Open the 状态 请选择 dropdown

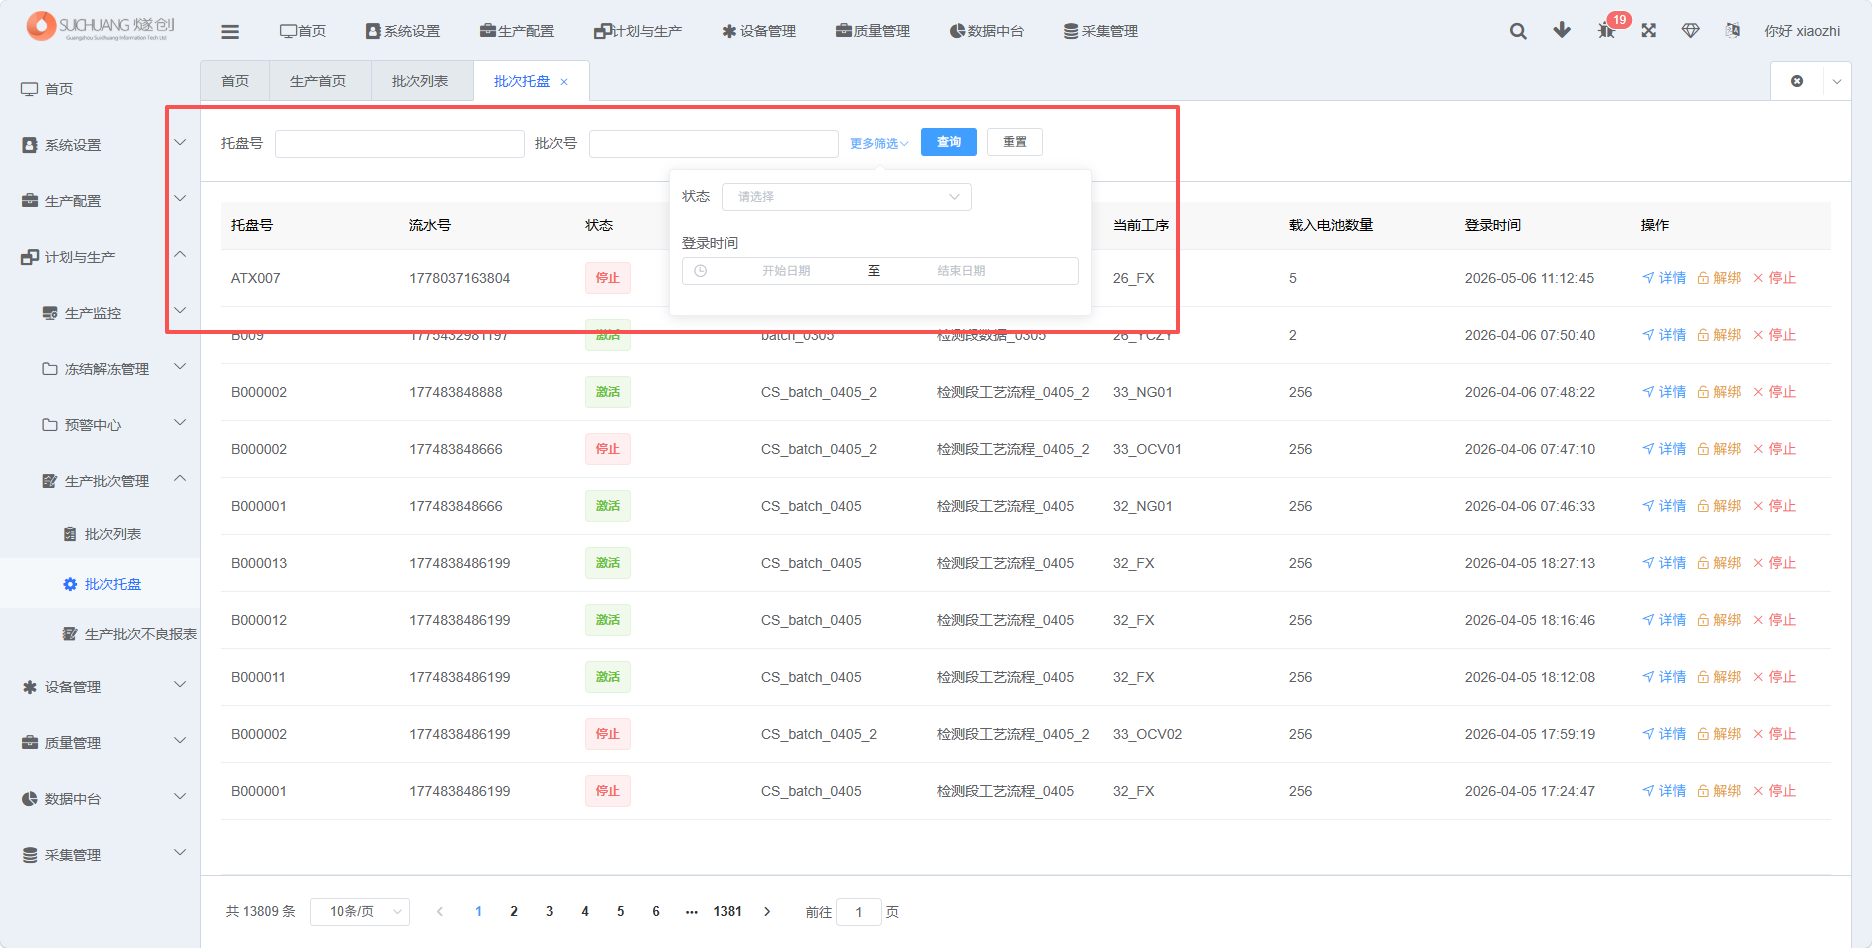click(847, 197)
